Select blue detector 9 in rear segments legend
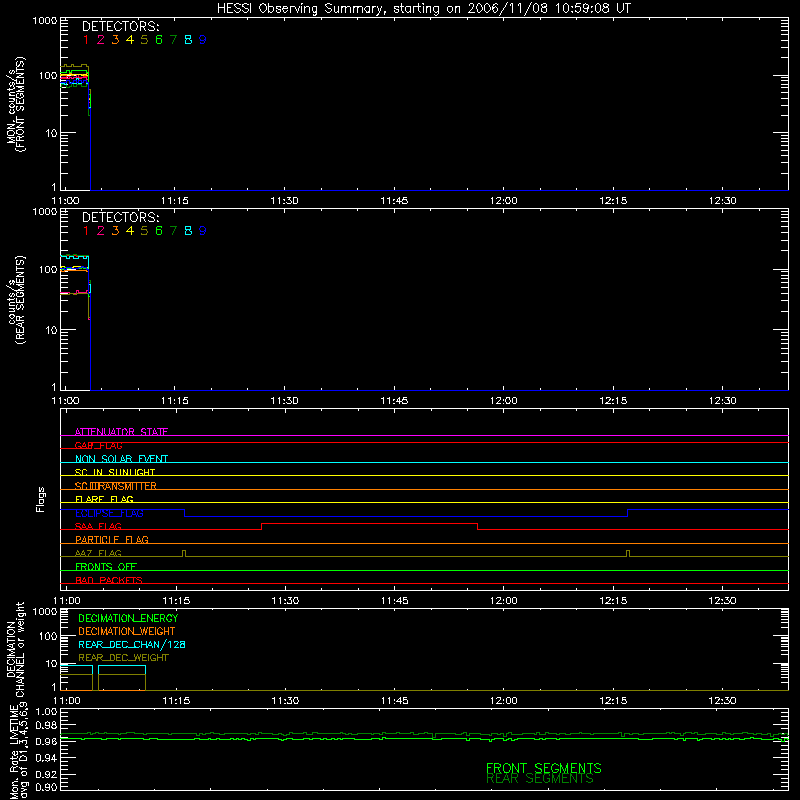Image resolution: width=800 pixels, height=800 pixels. pos(203,231)
